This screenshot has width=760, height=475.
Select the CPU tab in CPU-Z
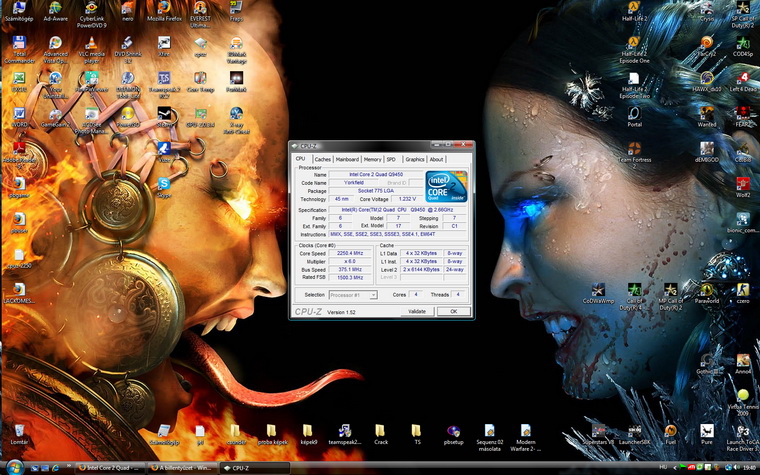[x=301, y=159]
